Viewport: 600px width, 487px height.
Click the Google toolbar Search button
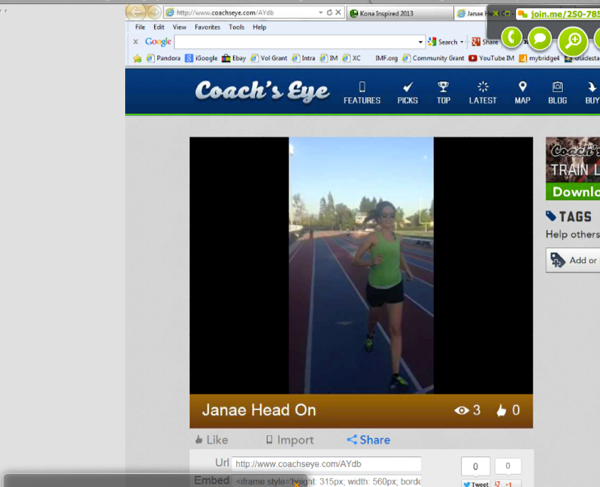(443, 42)
